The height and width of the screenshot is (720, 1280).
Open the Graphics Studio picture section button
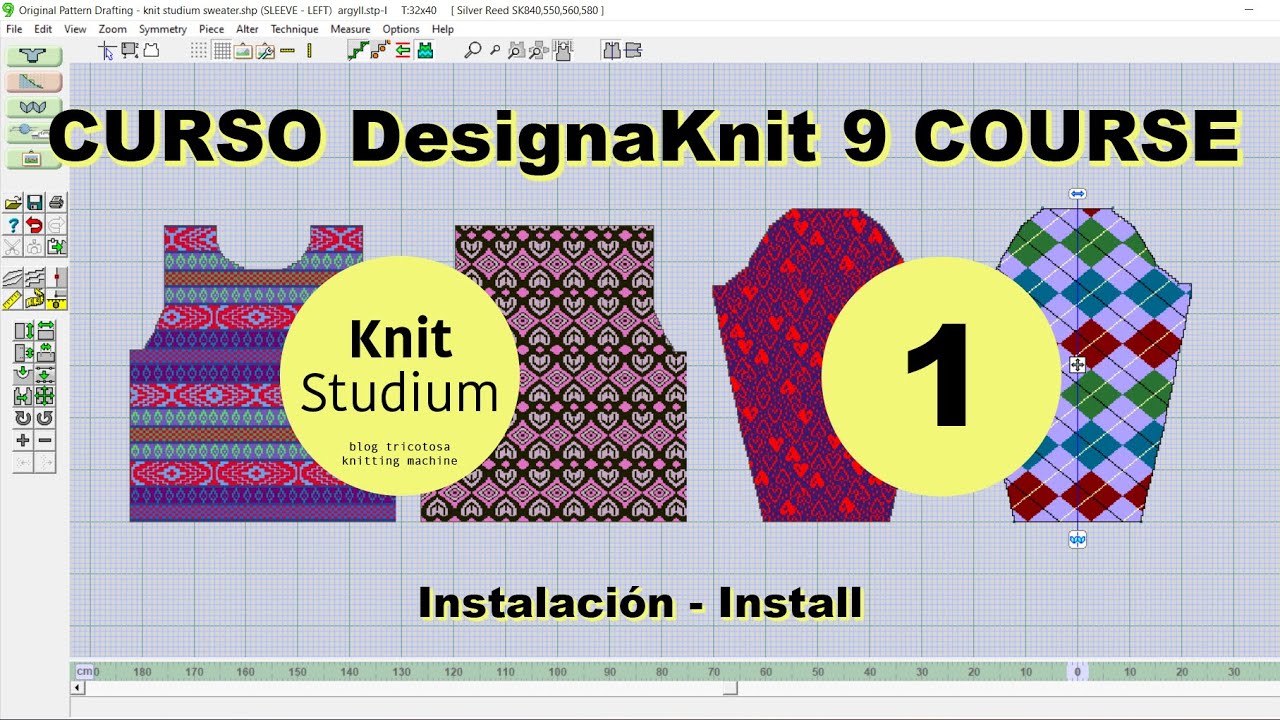tap(34, 158)
